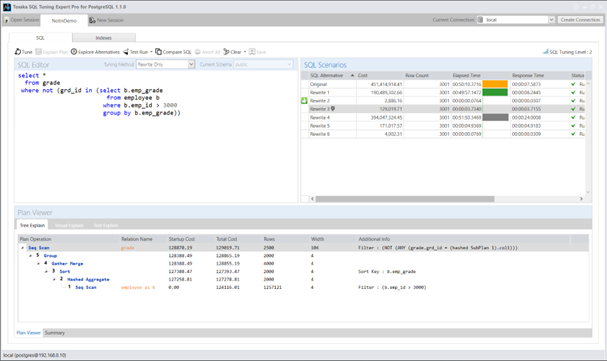This screenshot has height=361, width=607.
Task: Open the Clear dropdown arrow
Action: 245,52
